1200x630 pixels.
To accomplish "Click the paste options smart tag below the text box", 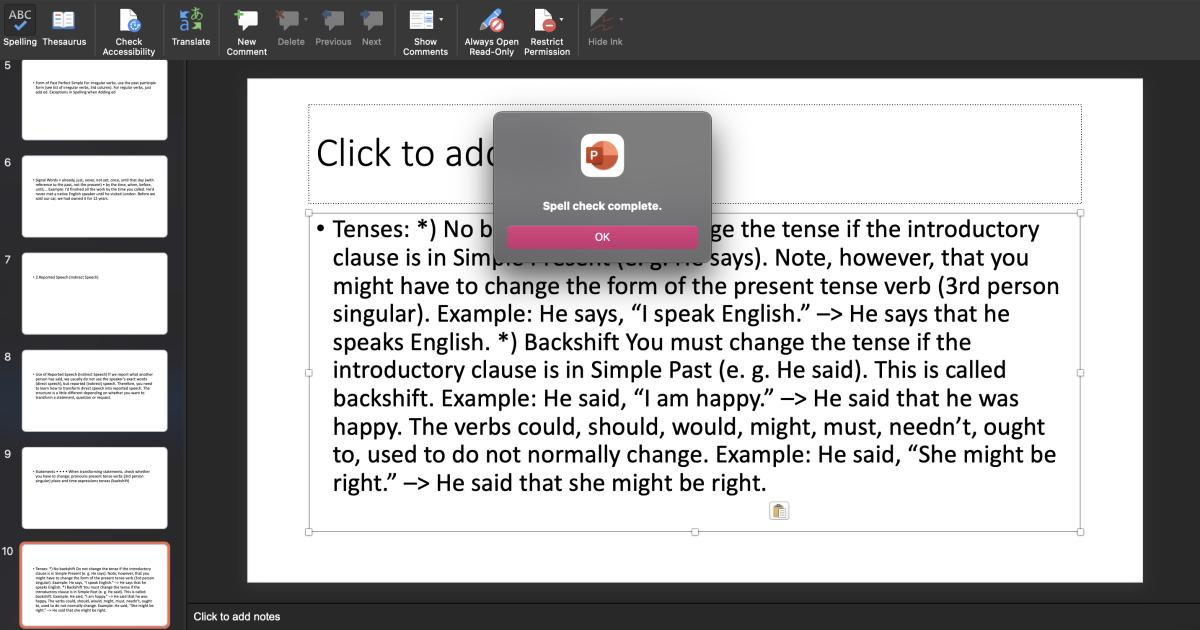I will [x=779, y=510].
